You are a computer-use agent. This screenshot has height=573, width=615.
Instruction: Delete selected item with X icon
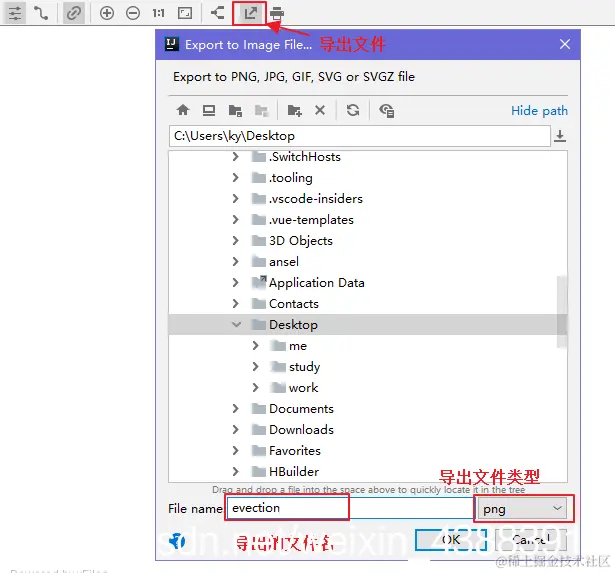(320, 110)
